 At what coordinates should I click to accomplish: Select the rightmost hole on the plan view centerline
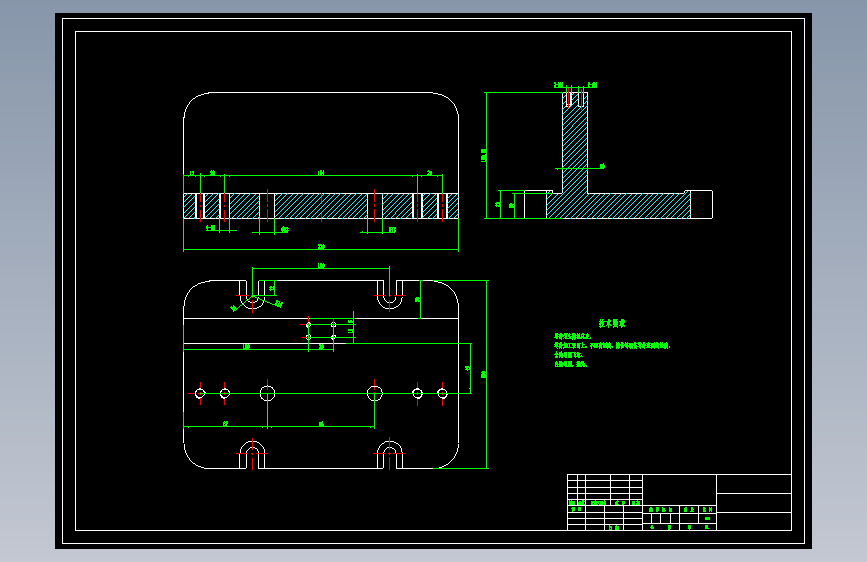pos(442,393)
